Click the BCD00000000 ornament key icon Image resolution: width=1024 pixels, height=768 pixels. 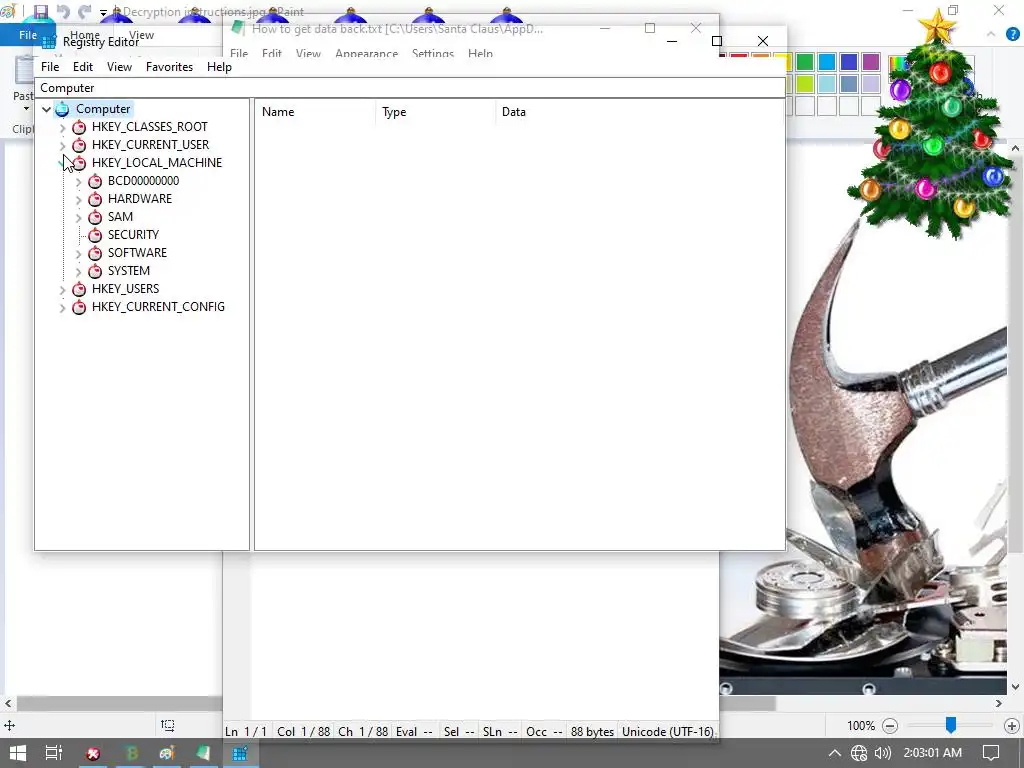click(x=95, y=181)
